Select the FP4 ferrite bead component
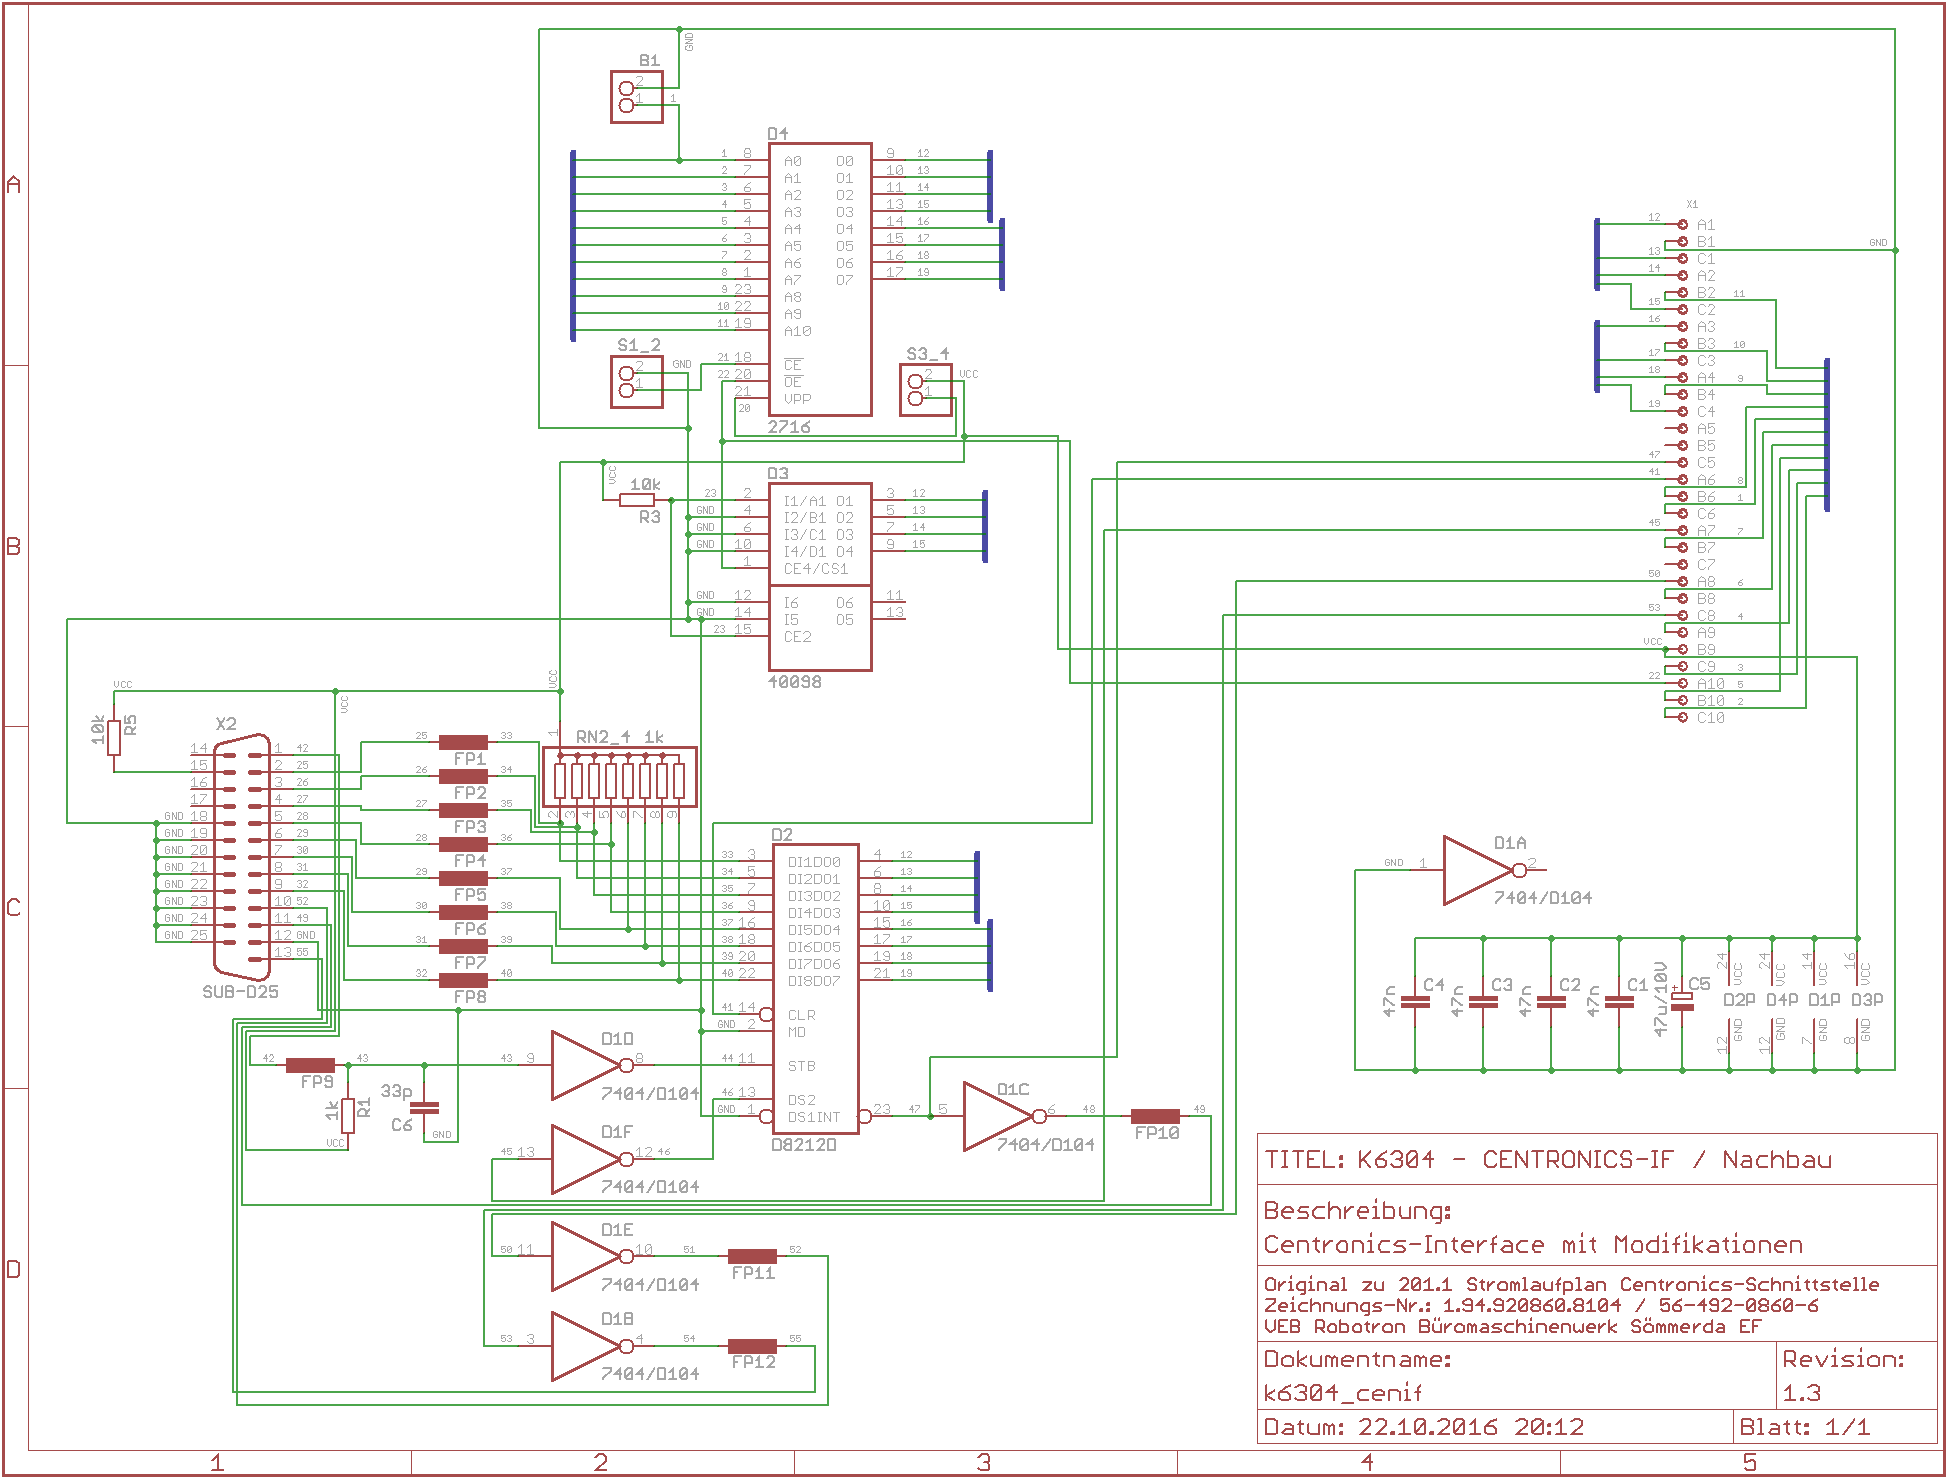The width and height of the screenshot is (1947, 1479). [463, 844]
